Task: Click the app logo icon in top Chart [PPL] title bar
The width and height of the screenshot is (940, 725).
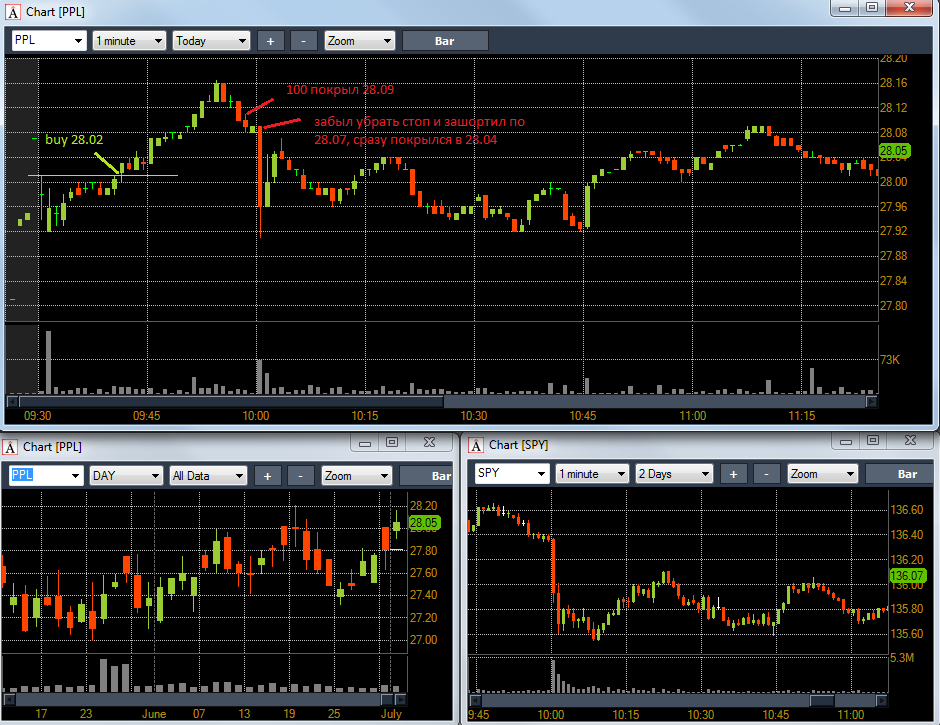Action: point(12,12)
